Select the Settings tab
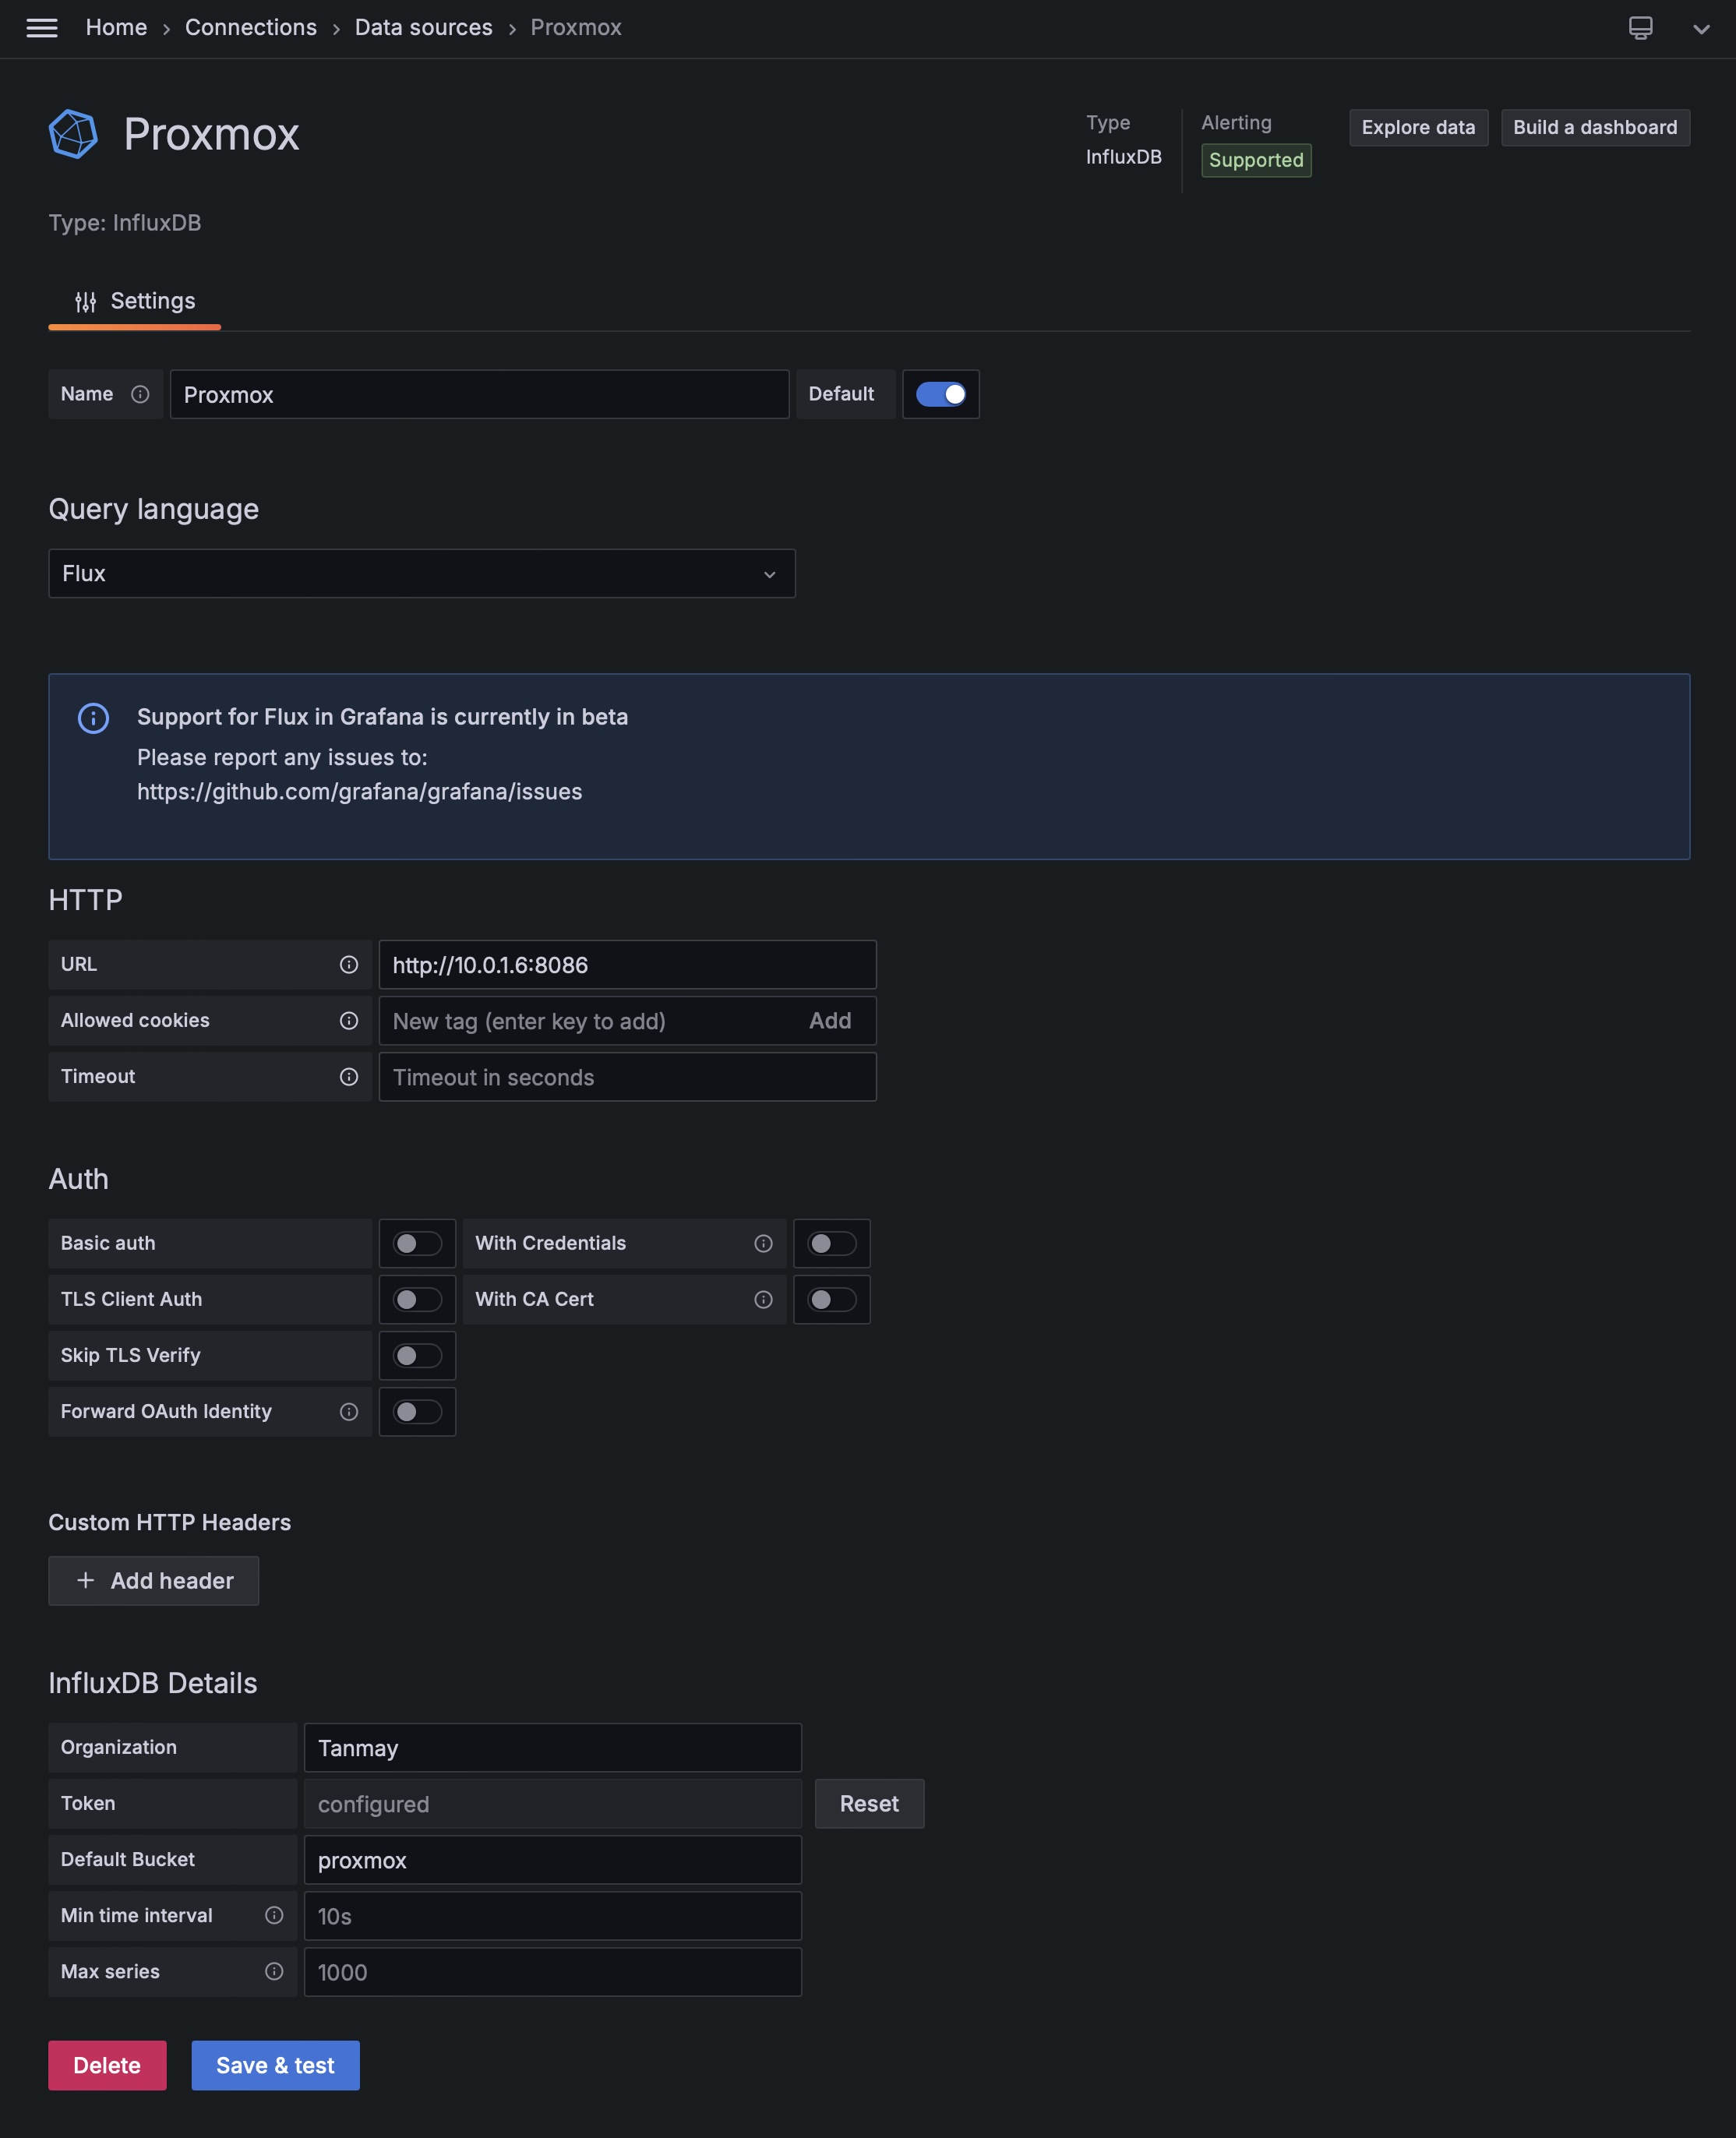 click(135, 301)
